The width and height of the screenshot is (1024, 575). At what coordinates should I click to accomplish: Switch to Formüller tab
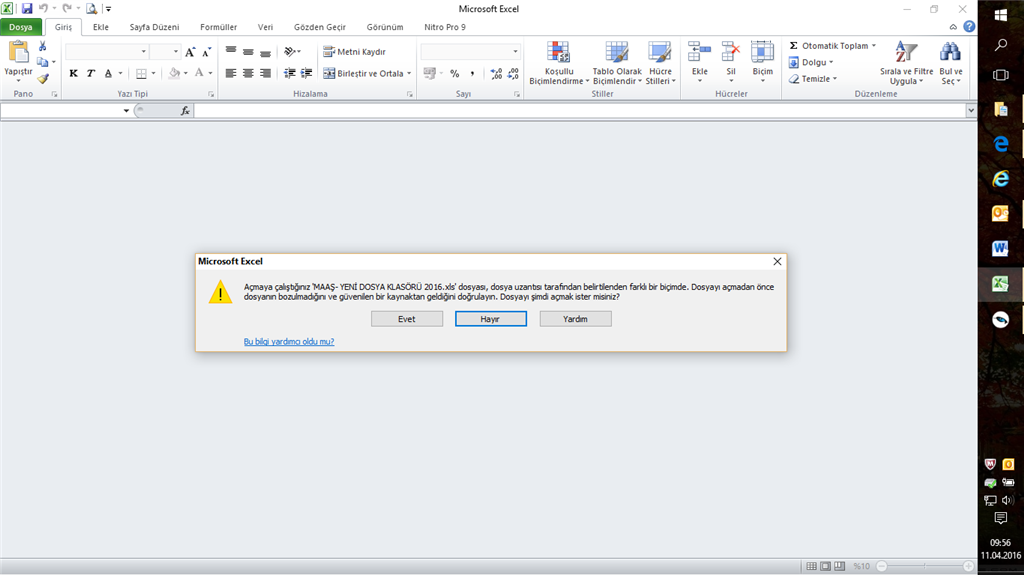218,27
